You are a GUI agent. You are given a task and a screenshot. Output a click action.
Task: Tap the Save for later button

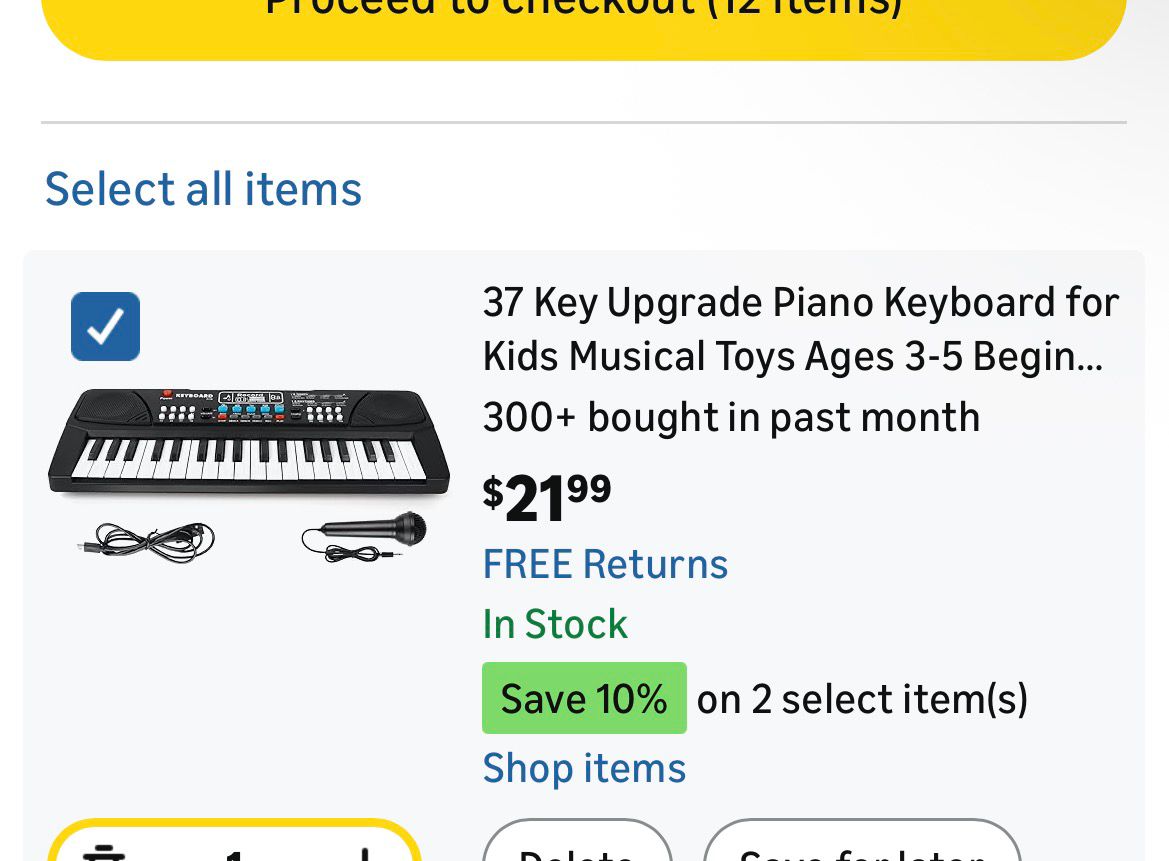(x=861, y=850)
